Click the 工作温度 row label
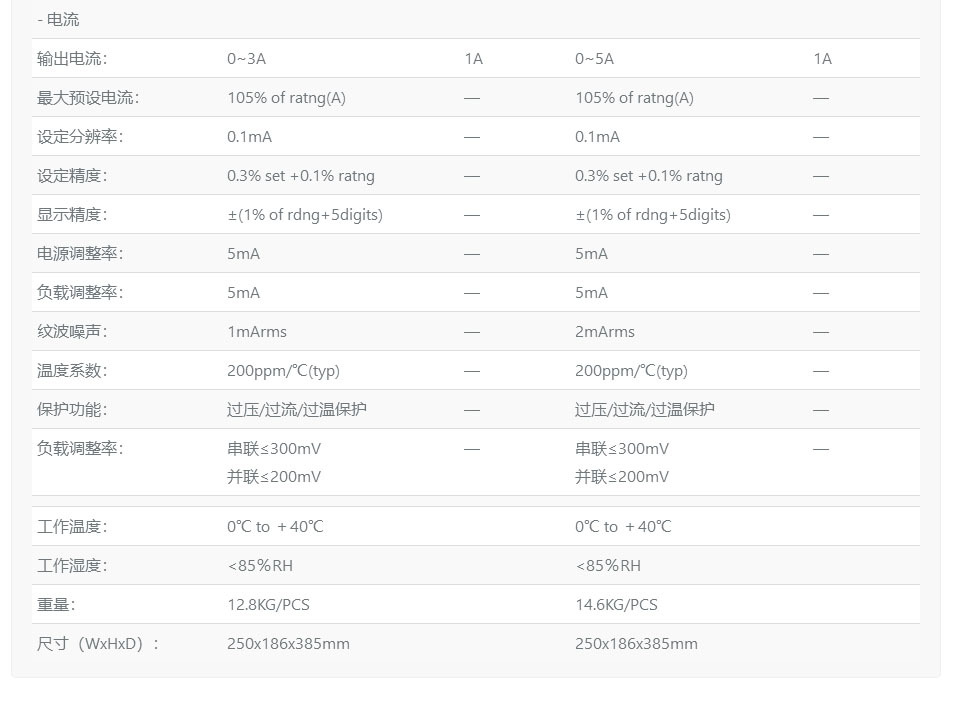Viewport: 963px width, 709px height. tap(71, 526)
